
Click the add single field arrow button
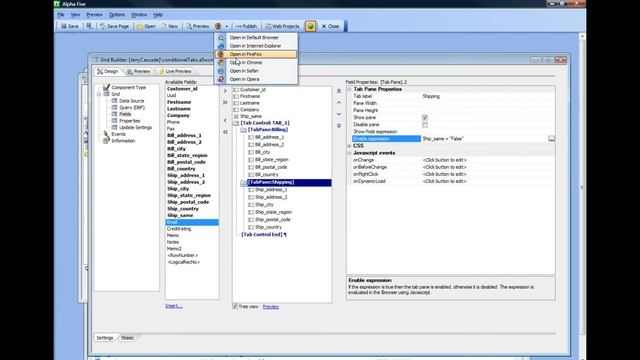225,91
